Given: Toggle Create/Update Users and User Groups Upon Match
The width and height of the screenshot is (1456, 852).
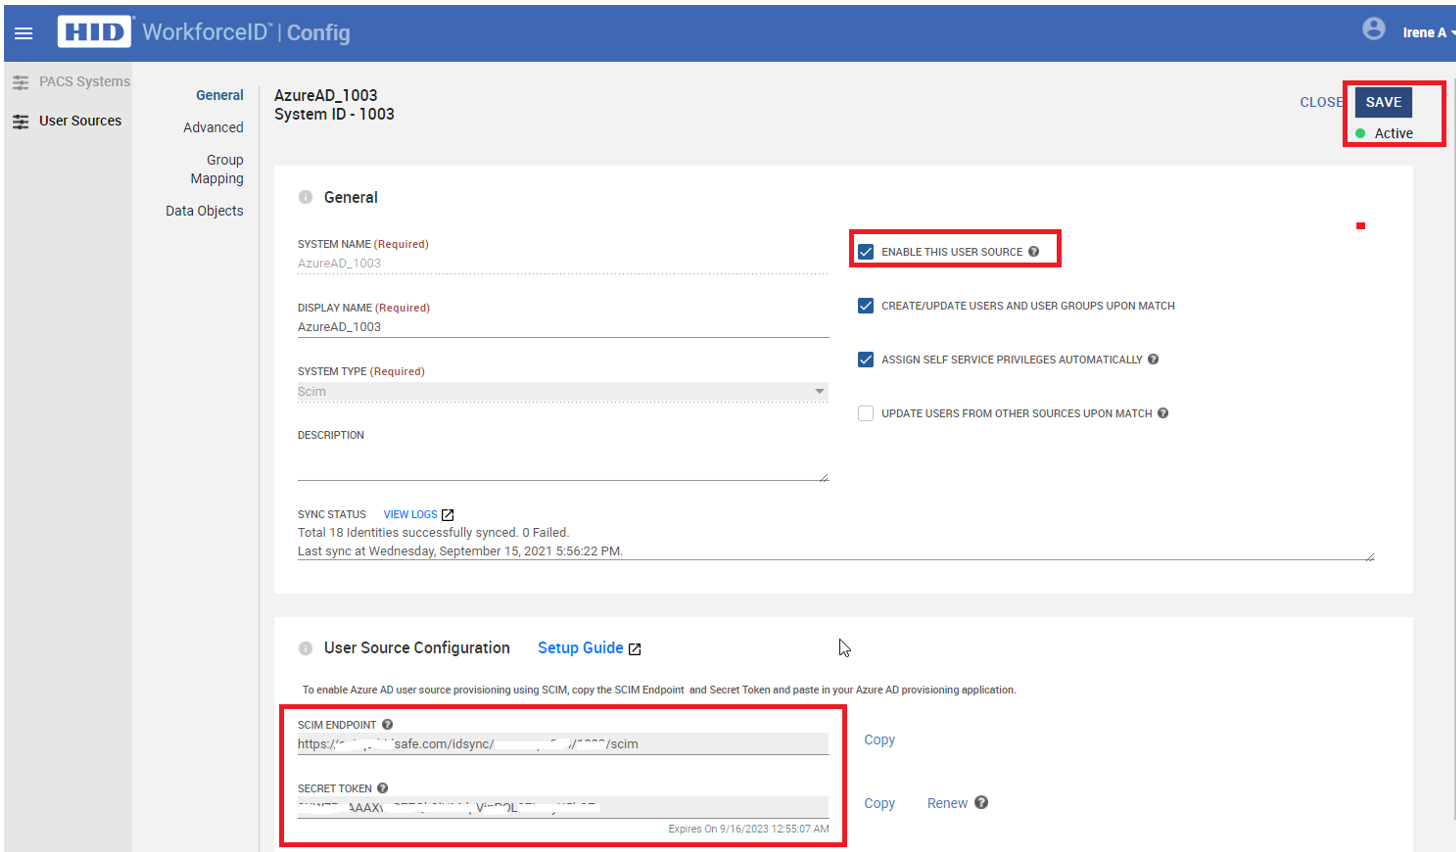Looking at the screenshot, I should tap(866, 306).
